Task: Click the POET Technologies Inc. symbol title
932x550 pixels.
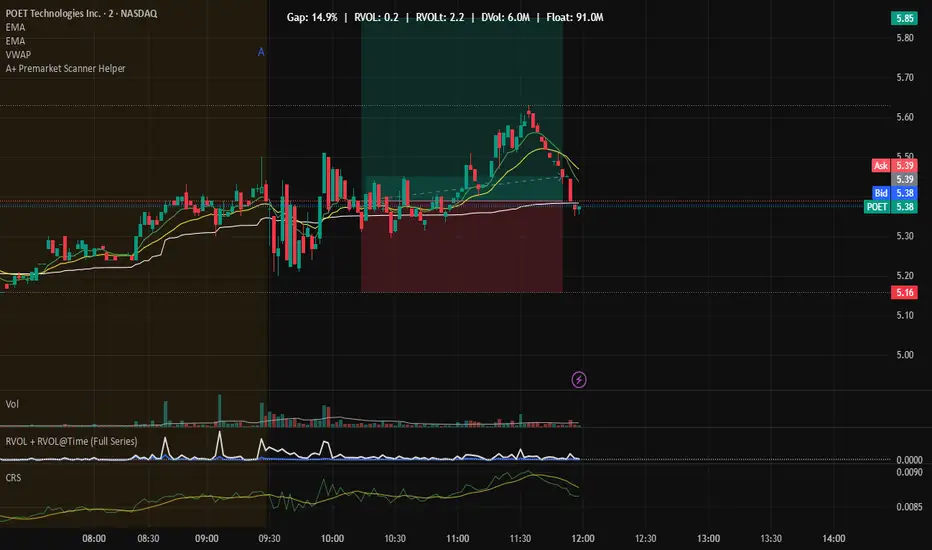Action: [81, 13]
